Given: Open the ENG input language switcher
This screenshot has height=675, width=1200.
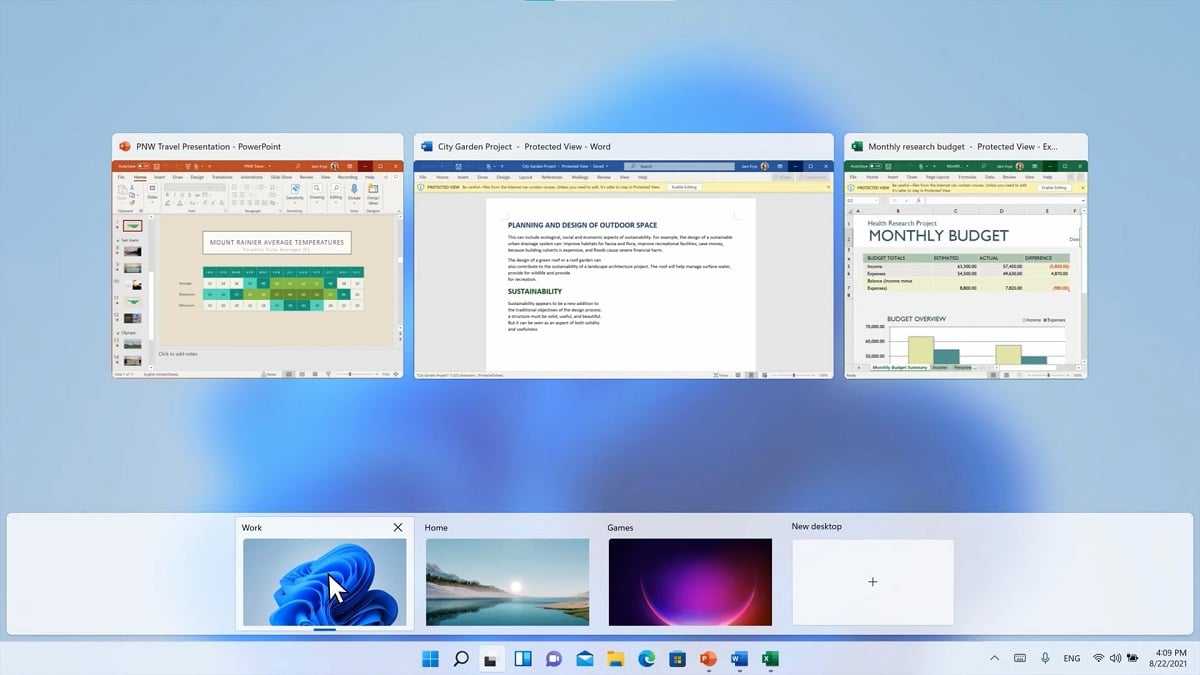Looking at the screenshot, I should point(1071,658).
